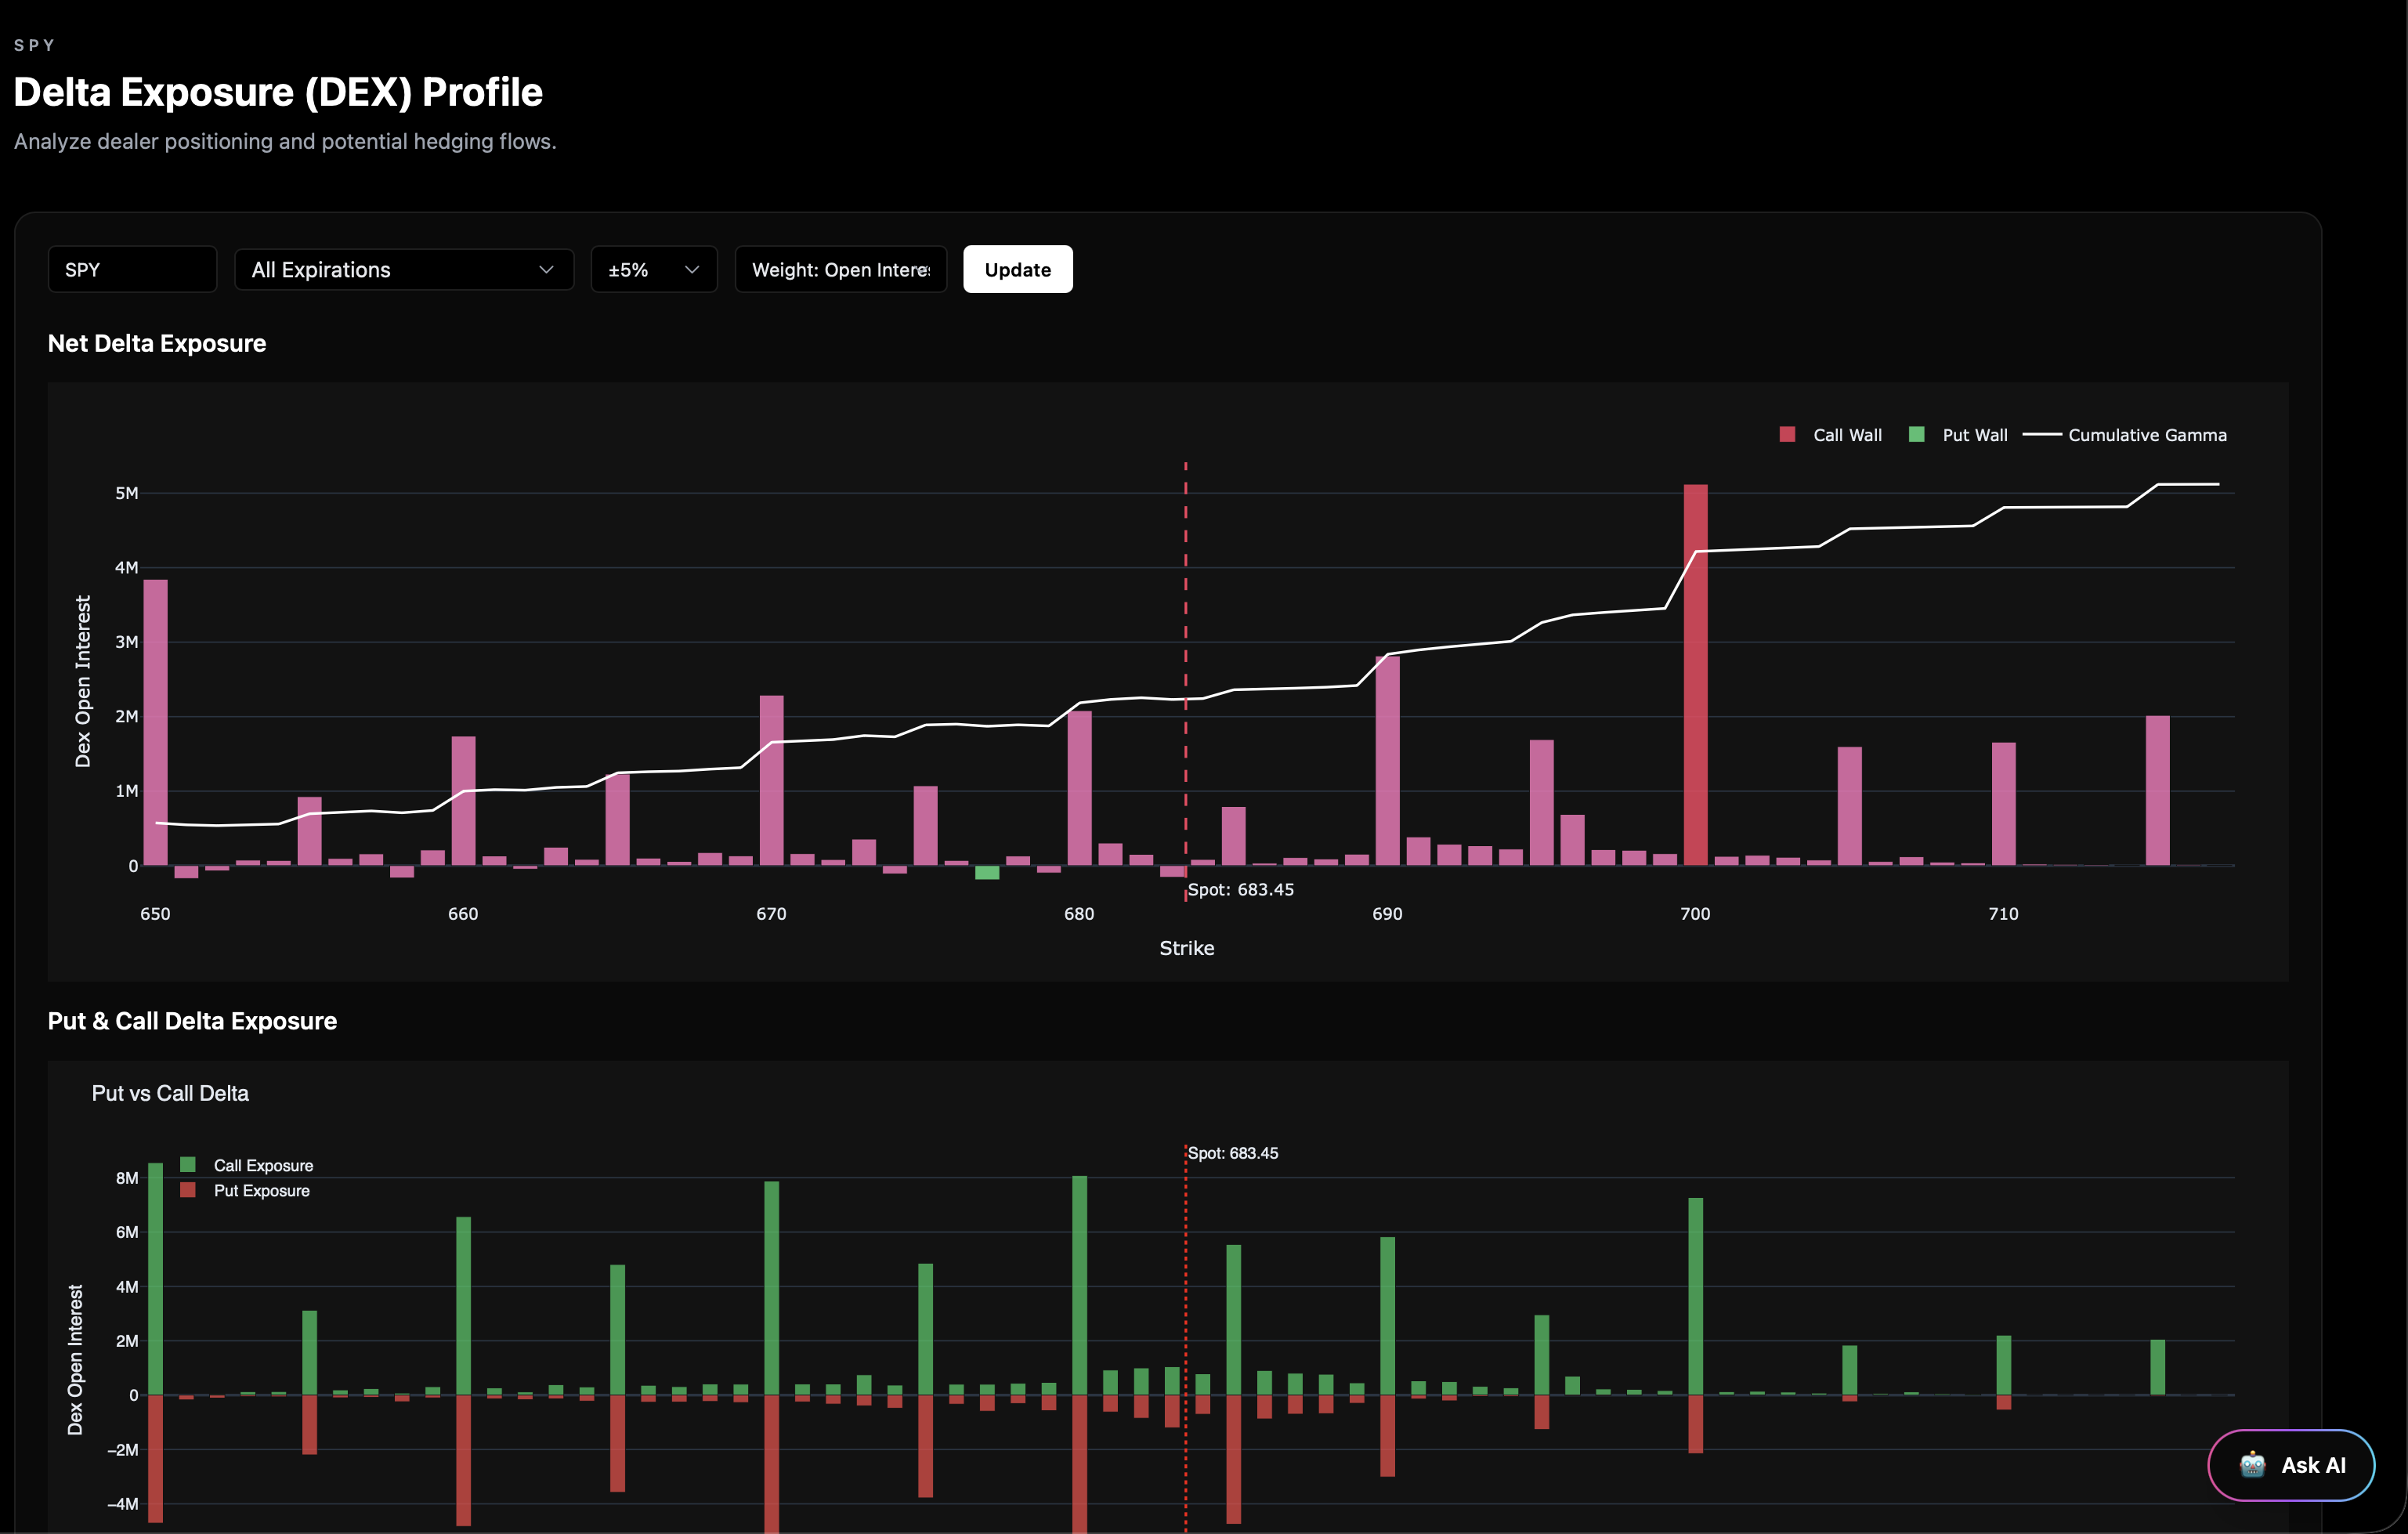
Task: Focus the SPY ticker input field
Action: (132, 270)
